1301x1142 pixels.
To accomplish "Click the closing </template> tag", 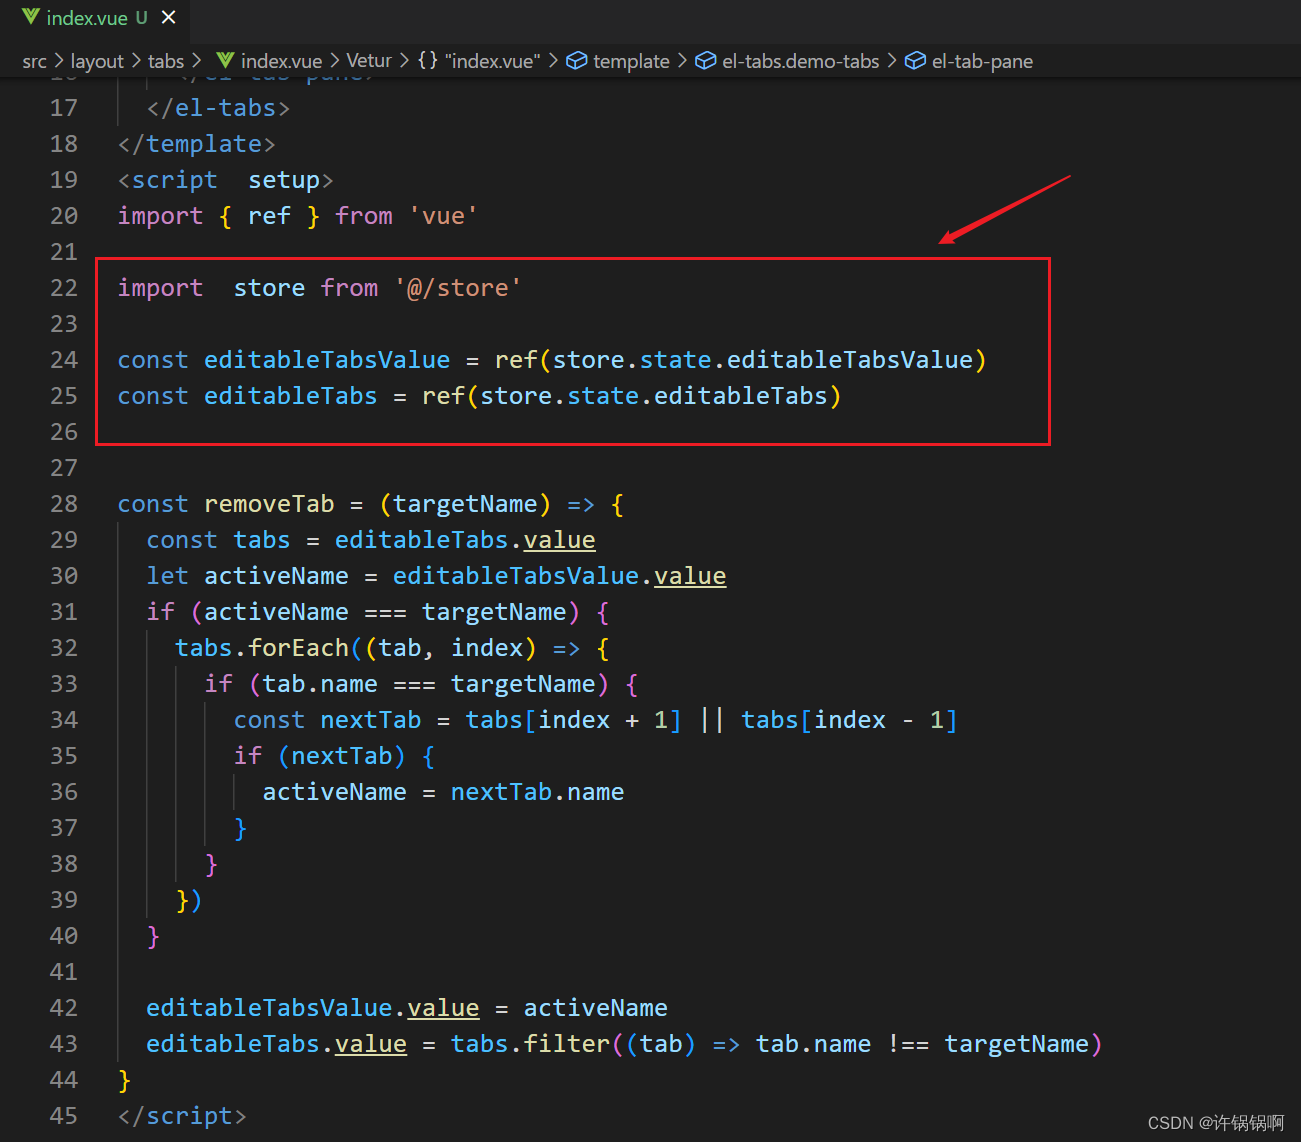I will 196,144.
